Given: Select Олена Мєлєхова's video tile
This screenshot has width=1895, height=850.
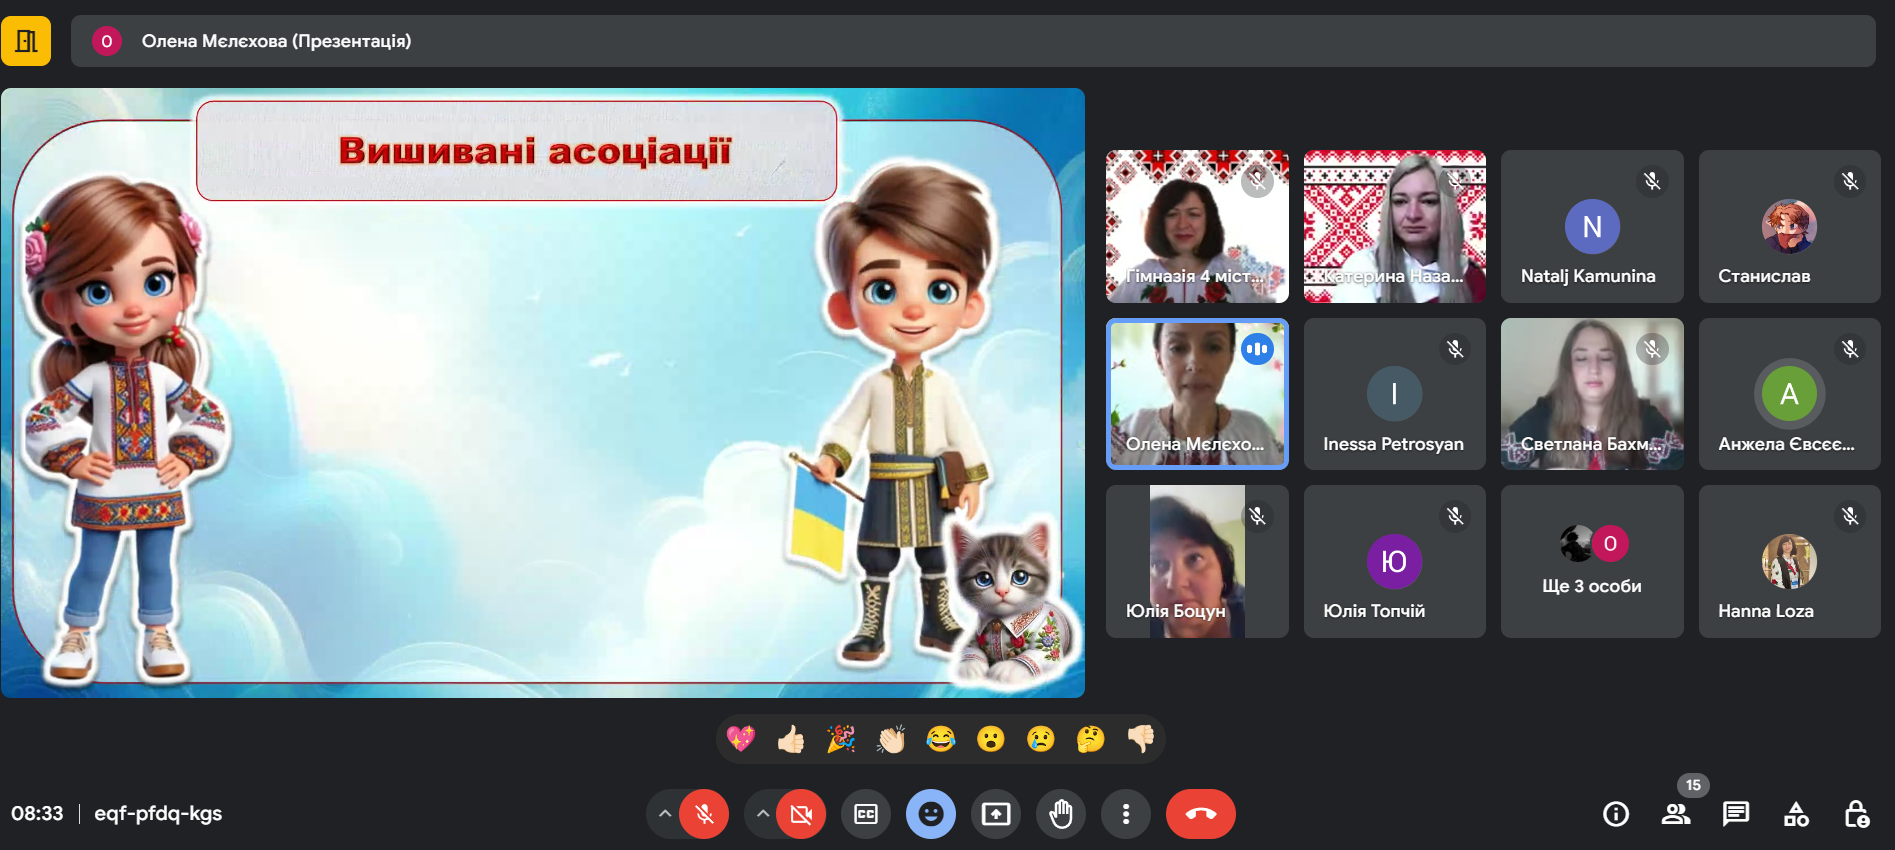Looking at the screenshot, I should 1197,394.
